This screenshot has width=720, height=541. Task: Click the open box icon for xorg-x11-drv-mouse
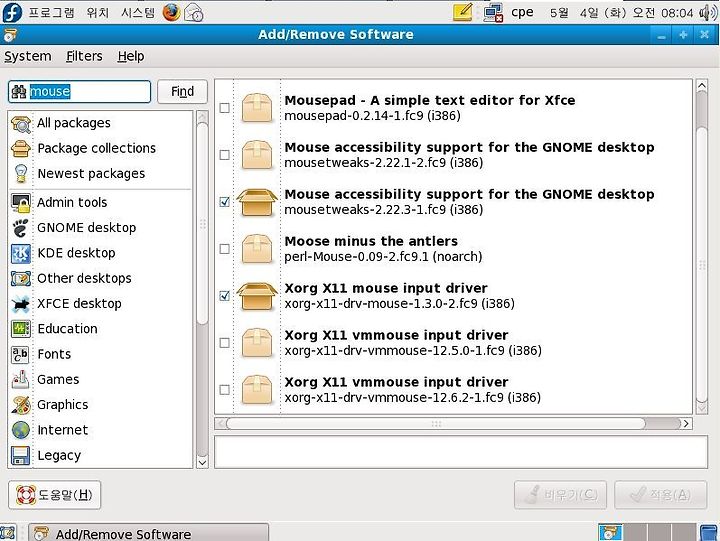[x=257, y=296]
